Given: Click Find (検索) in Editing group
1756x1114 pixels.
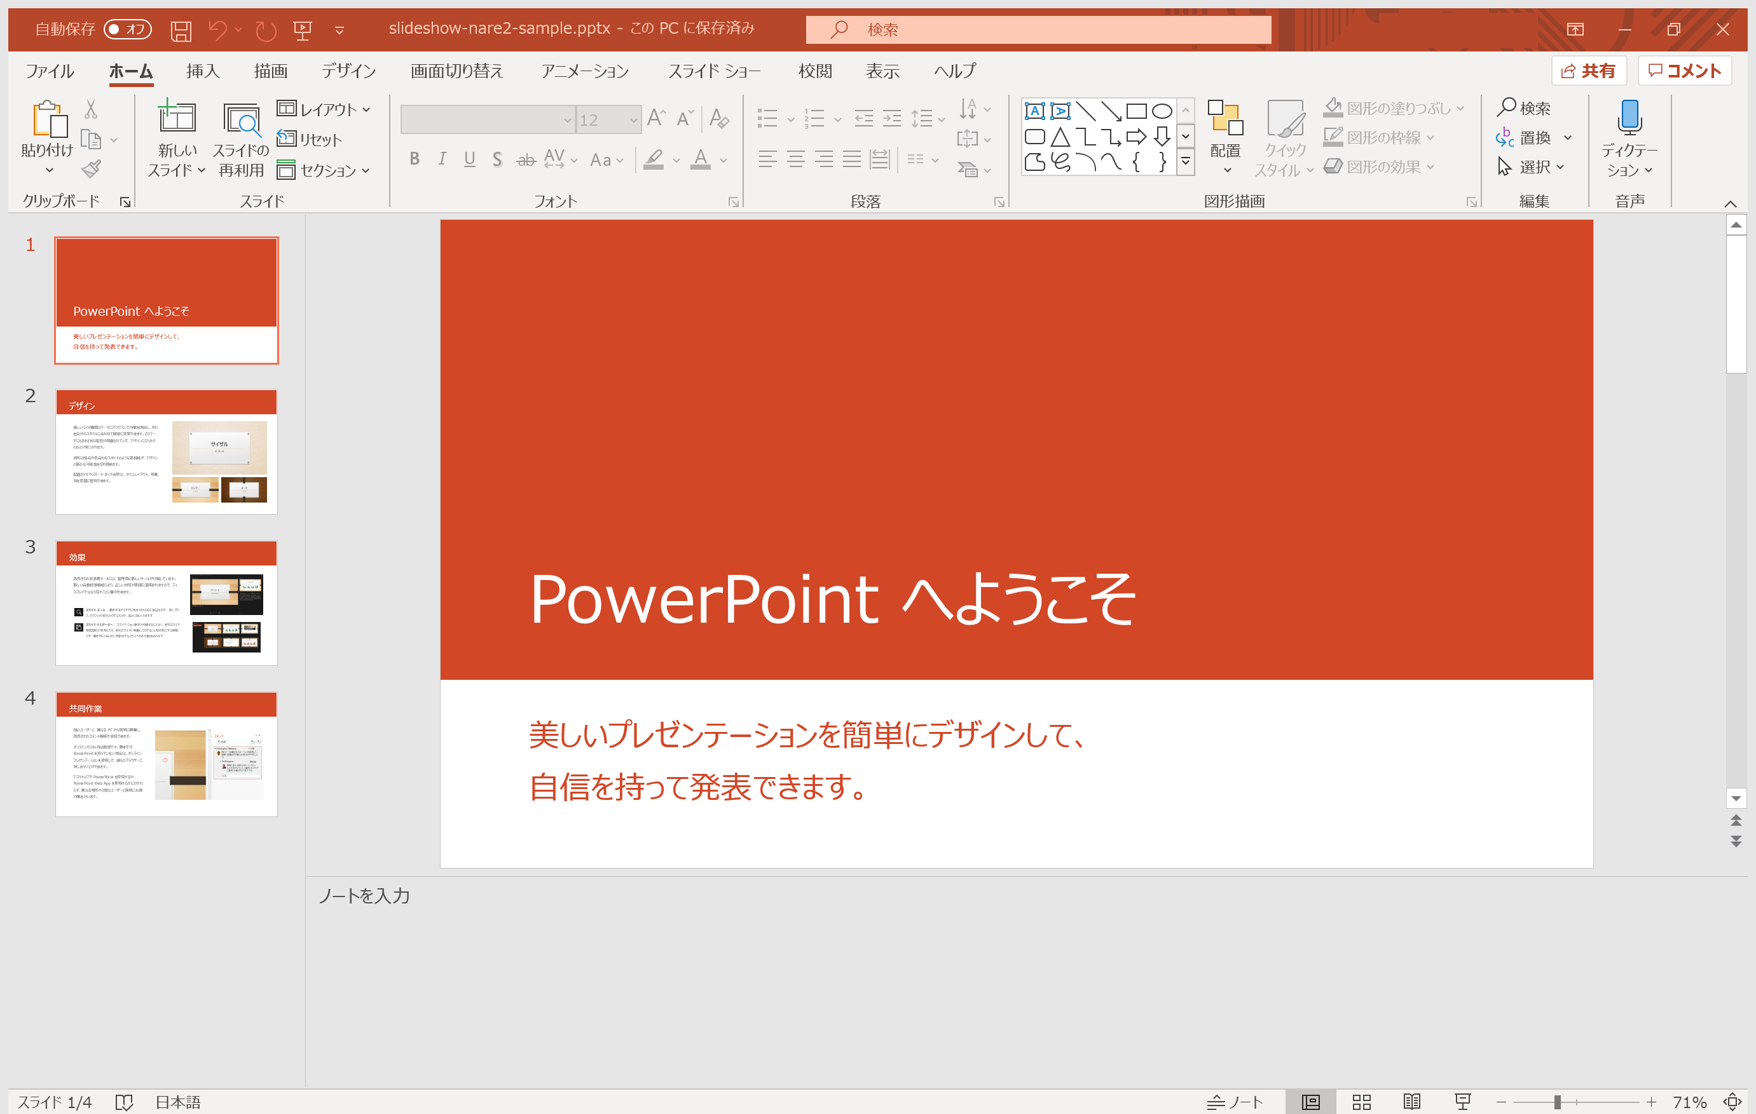Looking at the screenshot, I should click(1524, 107).
